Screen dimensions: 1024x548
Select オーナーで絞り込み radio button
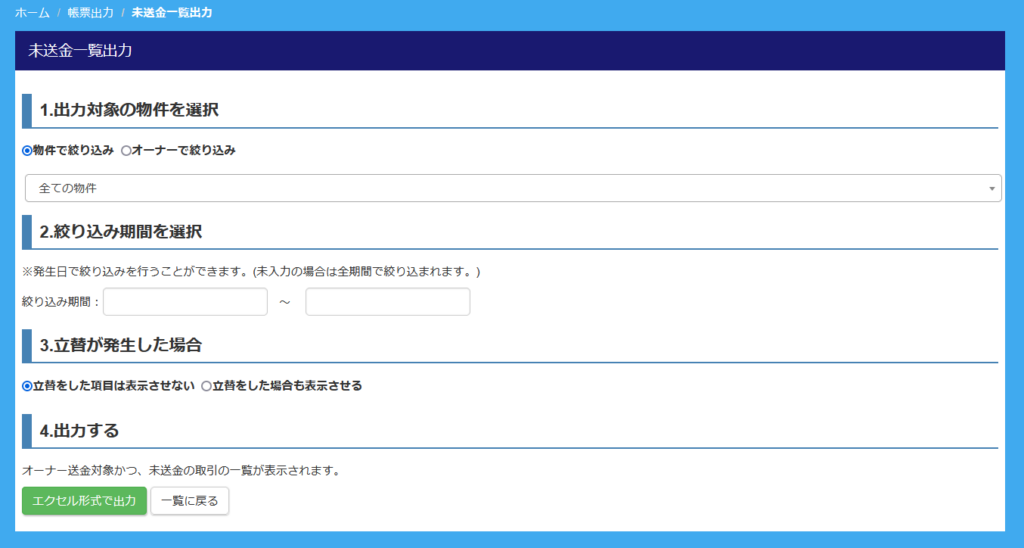pos(126,151)
